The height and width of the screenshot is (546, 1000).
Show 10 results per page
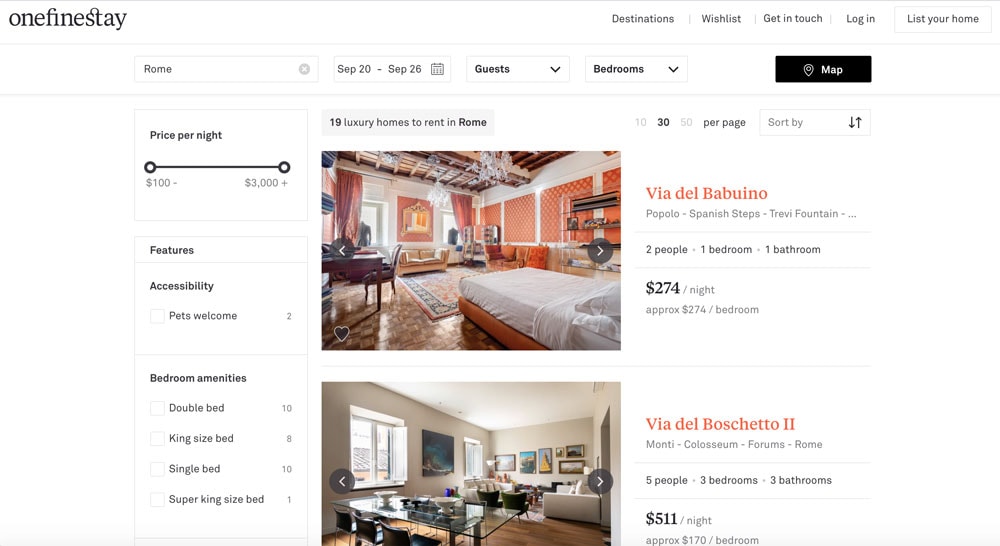click(641, 122)
